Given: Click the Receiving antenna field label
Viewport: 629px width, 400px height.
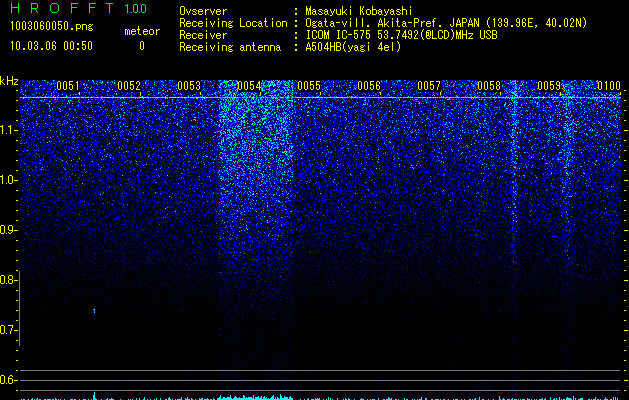Looking at the screenshot, I should pyautogui.click(x=230, y=47).
